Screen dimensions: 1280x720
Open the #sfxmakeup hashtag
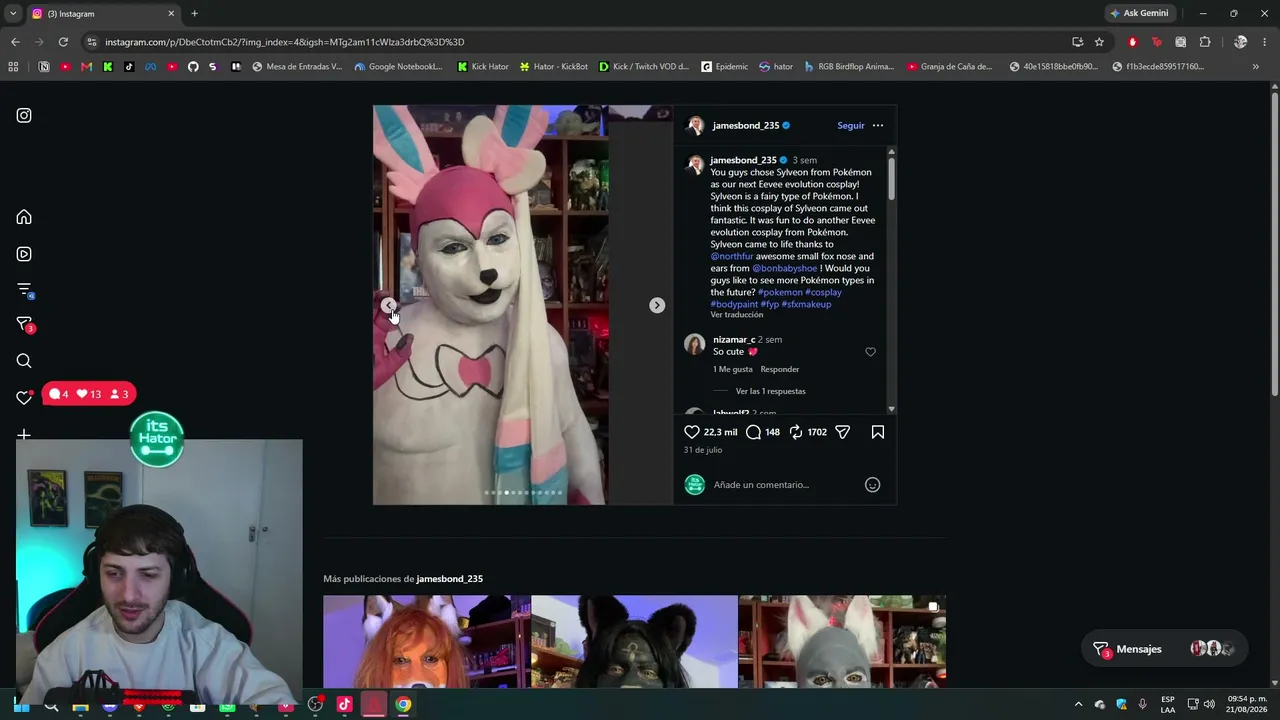coord(807,304)
